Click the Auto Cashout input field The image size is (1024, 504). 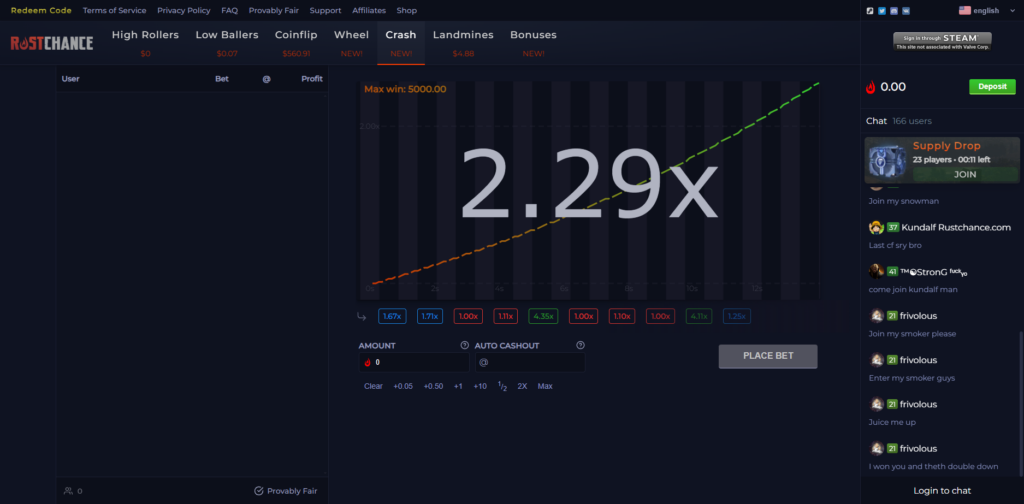[530, 362]
